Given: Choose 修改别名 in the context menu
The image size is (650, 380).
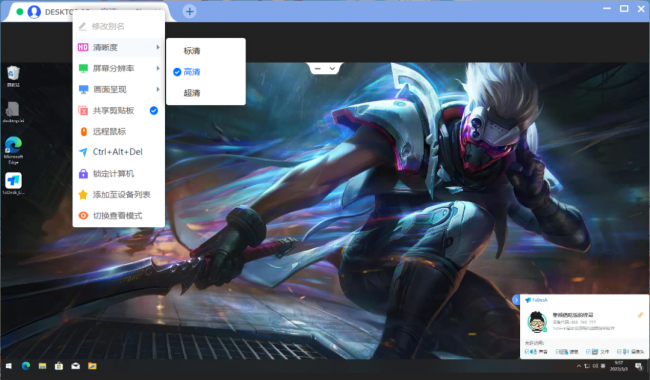Looking at the screenshot, I should pyautogui.click(x=119, y=27).
